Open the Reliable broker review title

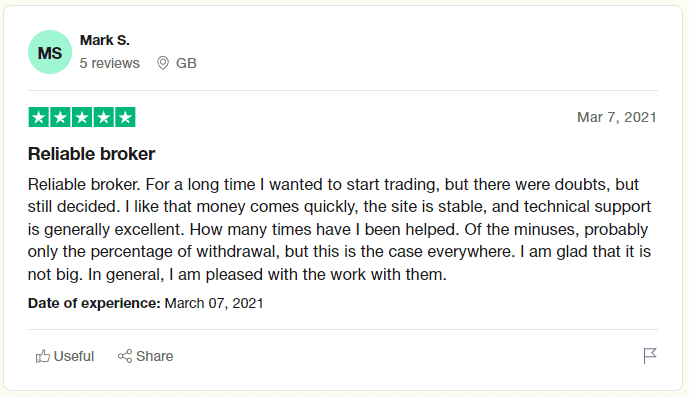coord(91,154)
